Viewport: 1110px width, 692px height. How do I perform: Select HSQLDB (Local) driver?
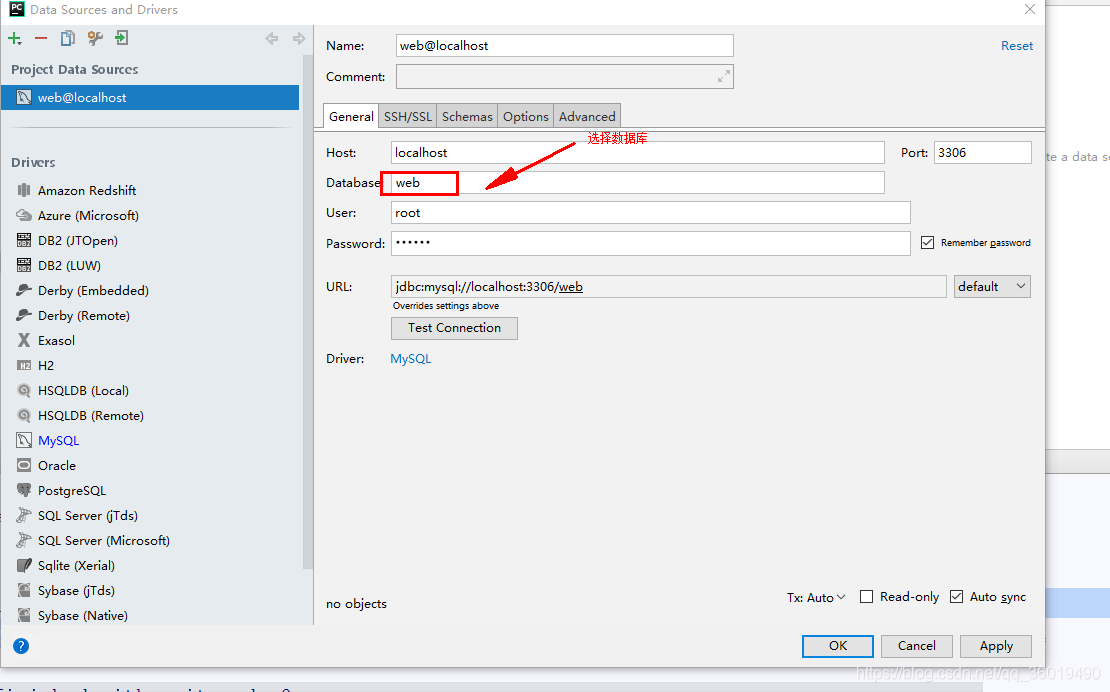83,391
